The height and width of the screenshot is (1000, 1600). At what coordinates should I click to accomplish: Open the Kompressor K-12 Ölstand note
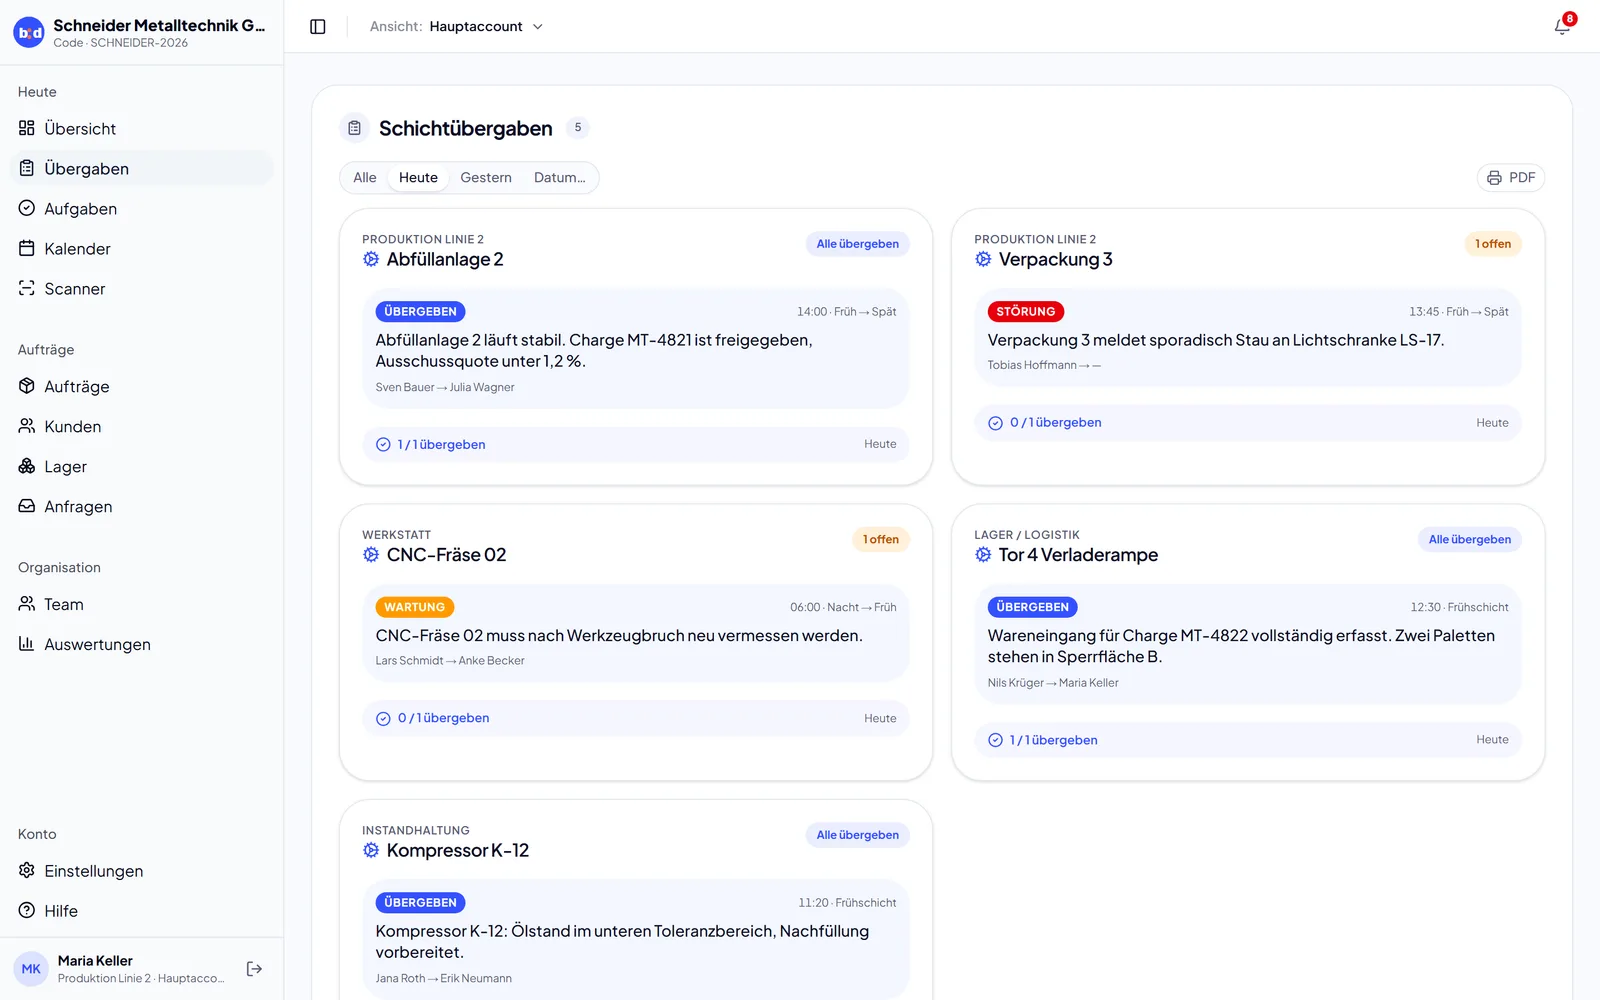(x=636, y=940)
